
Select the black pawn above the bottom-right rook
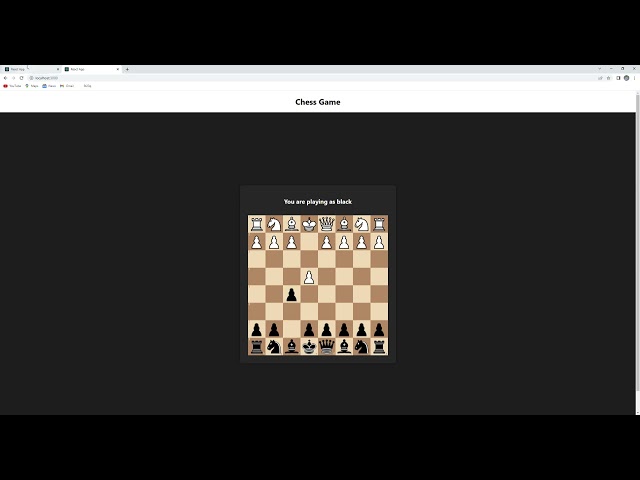click(379, 329)
